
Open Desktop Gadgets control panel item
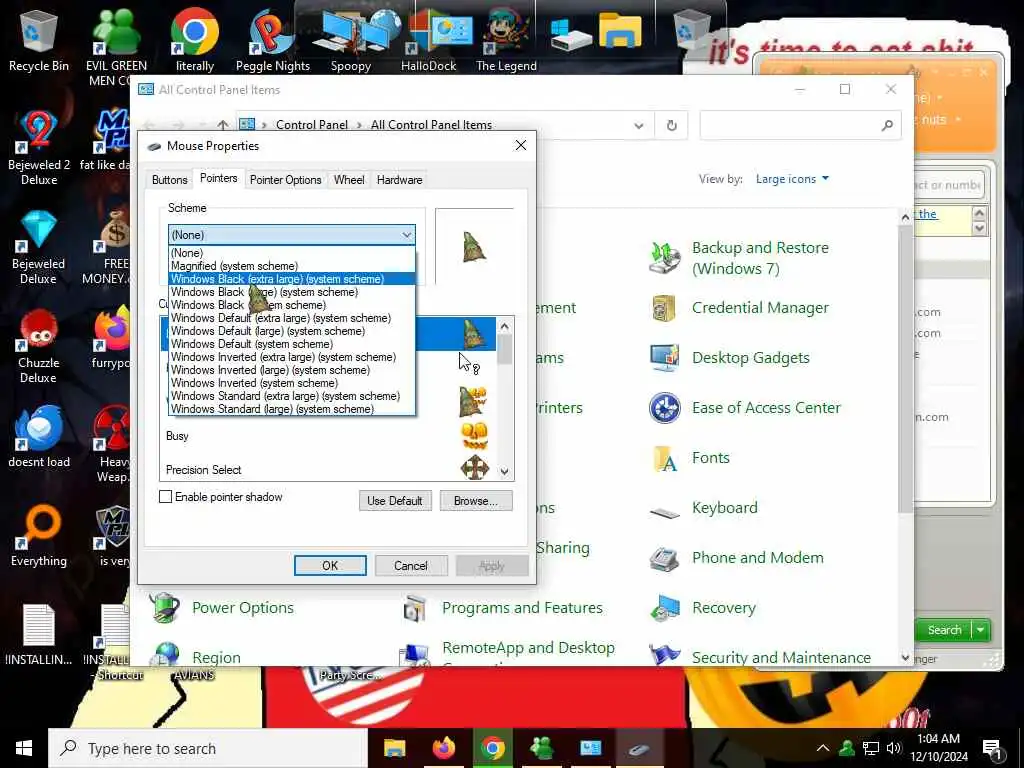[x=729, y=358]
